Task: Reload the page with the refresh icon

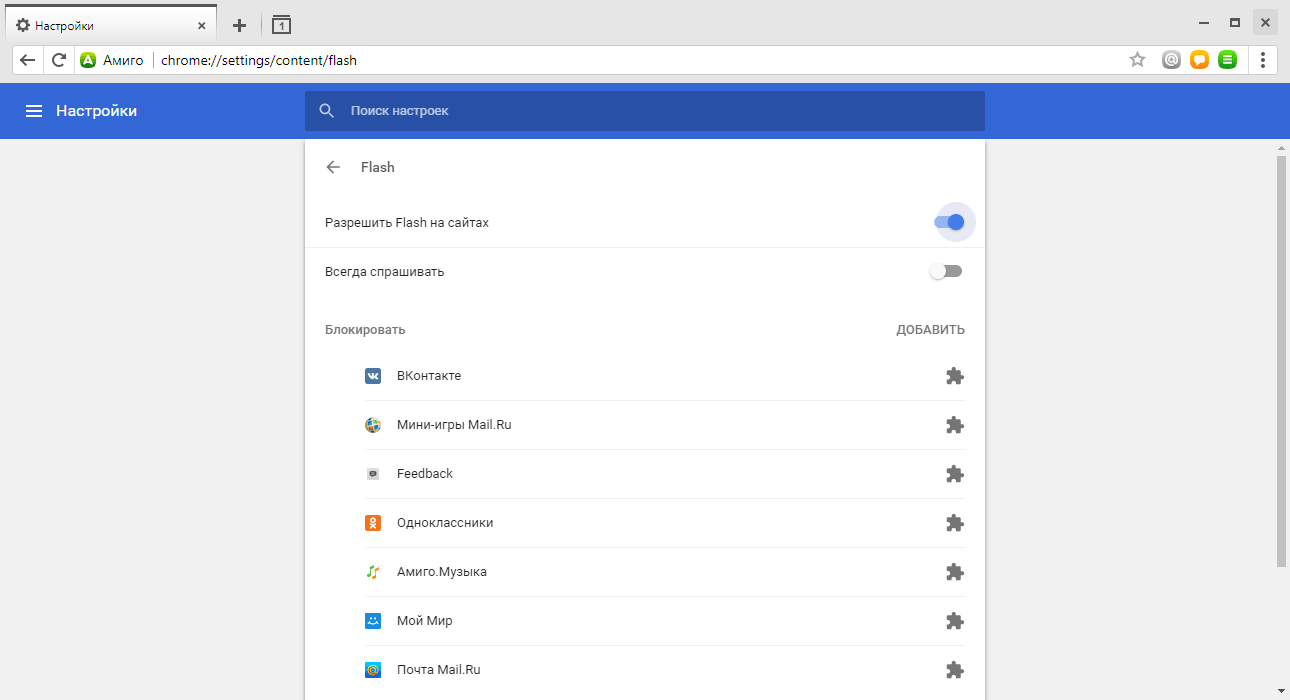Action: point(59,60)
